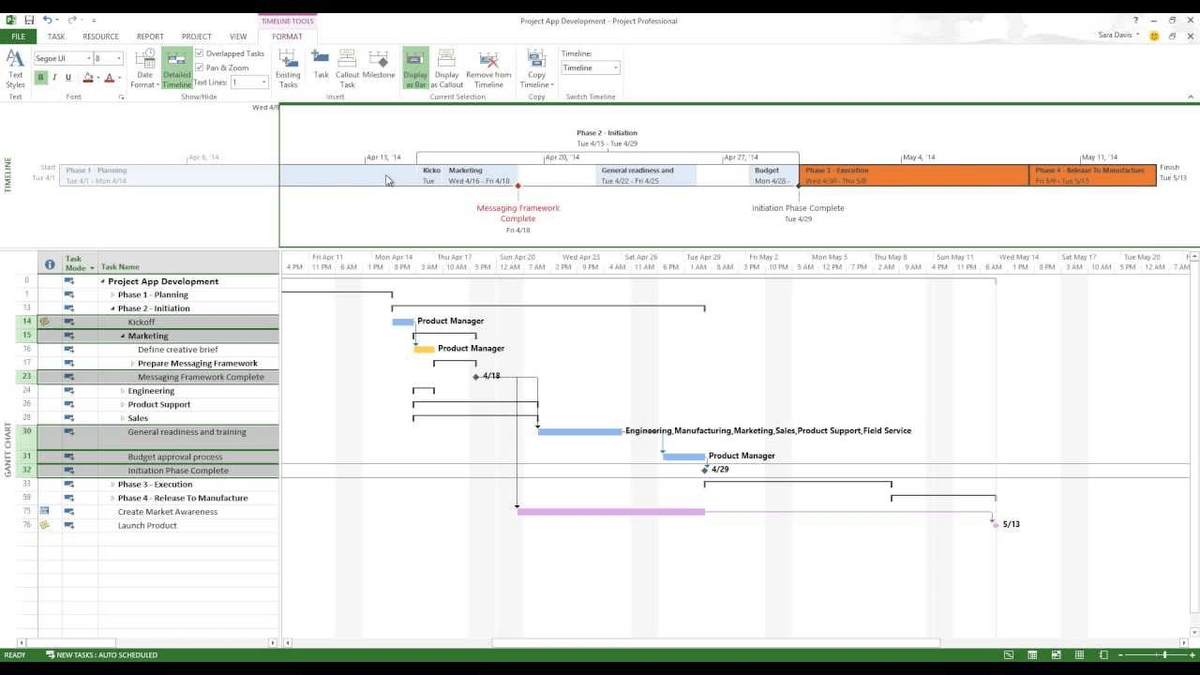Collapse Phase 2 - Initiation summary task
This screenshot has height=675, width=1200.
click(x=112, y=309)
